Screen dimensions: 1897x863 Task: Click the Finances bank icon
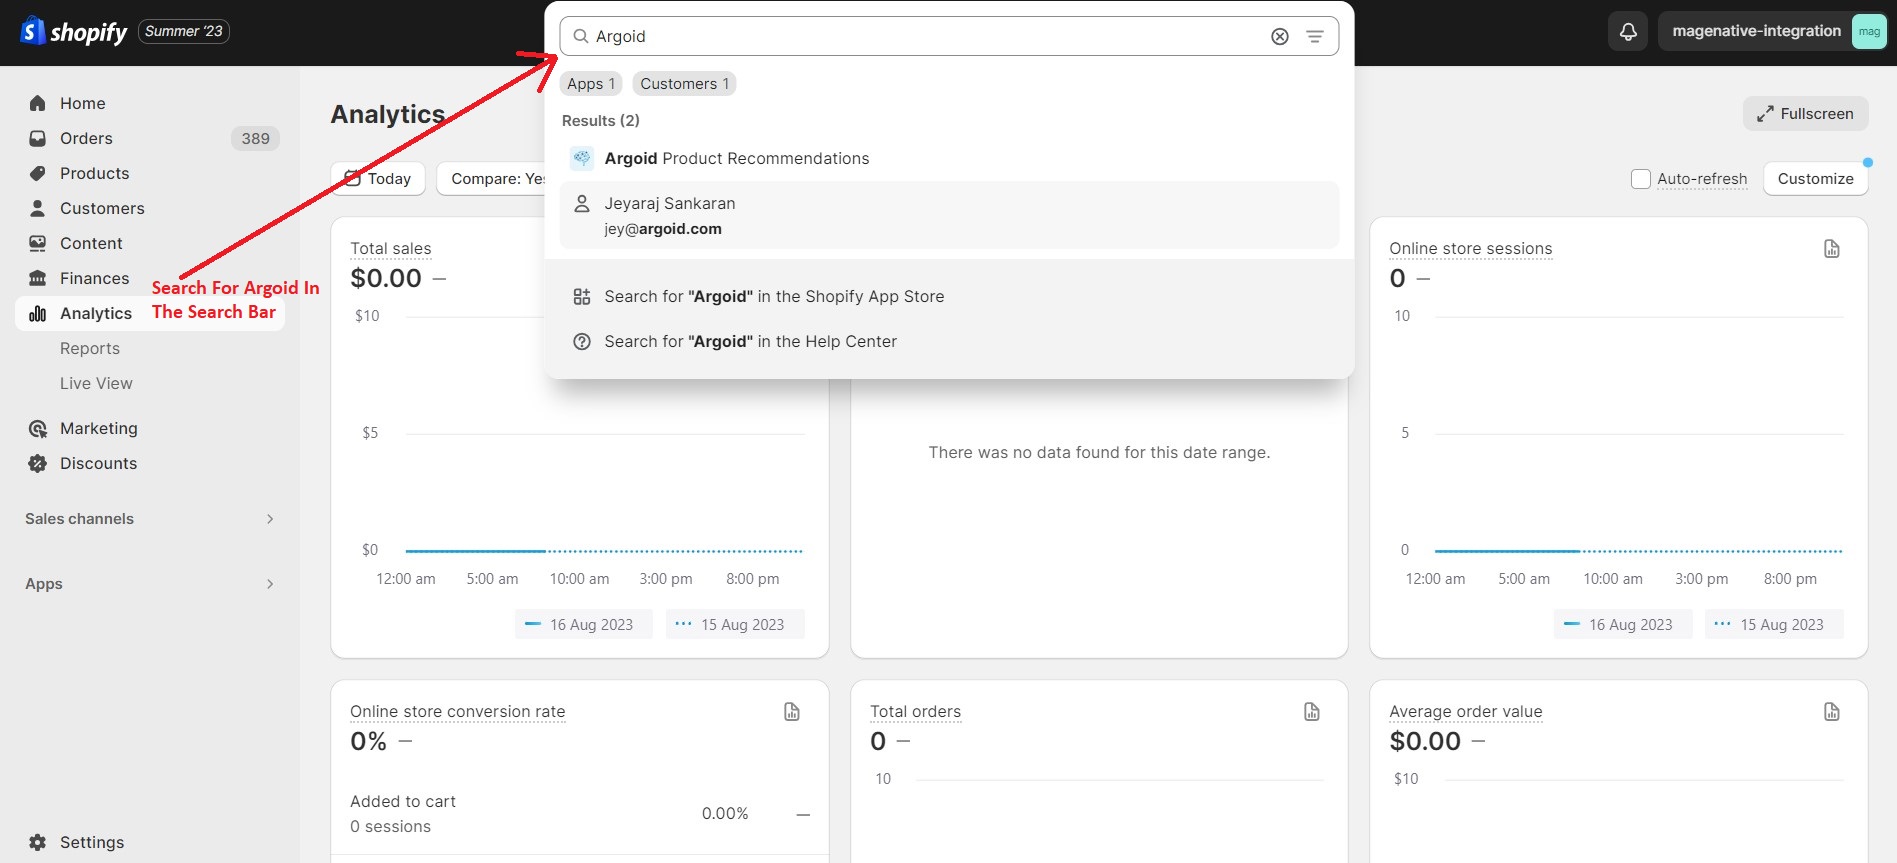(38, 278)
